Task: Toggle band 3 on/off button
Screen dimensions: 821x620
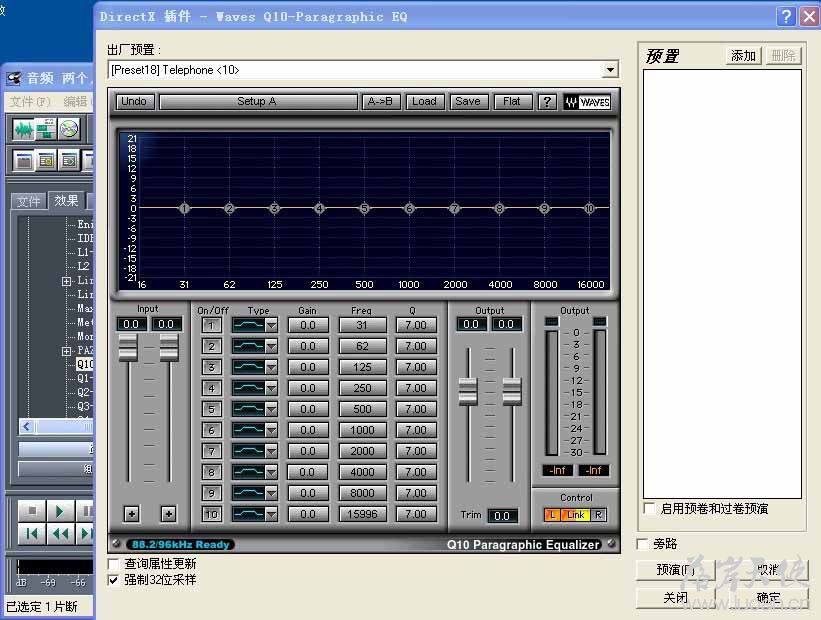Action: [211, 367]
